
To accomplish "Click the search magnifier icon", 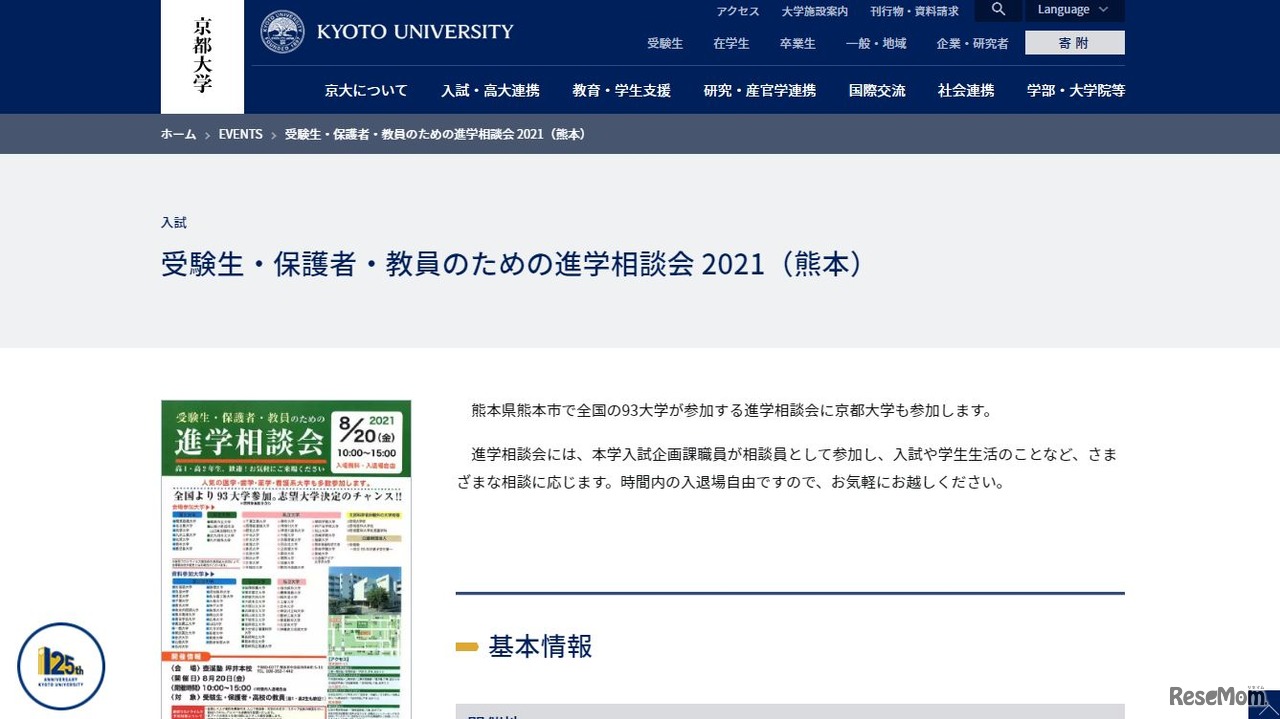I will click(x=998, y=10).
